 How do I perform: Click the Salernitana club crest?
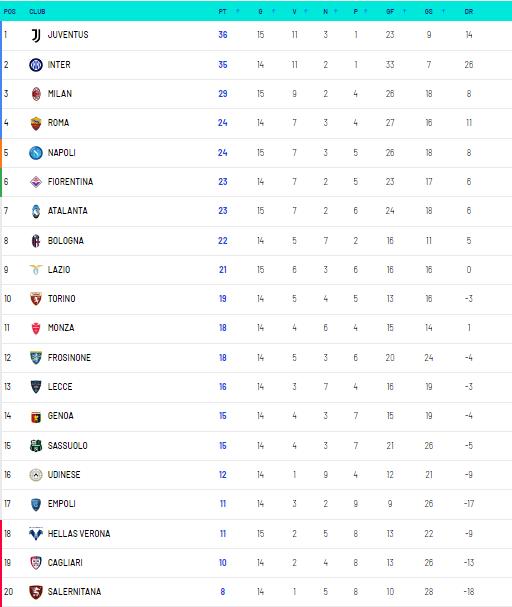36,592
